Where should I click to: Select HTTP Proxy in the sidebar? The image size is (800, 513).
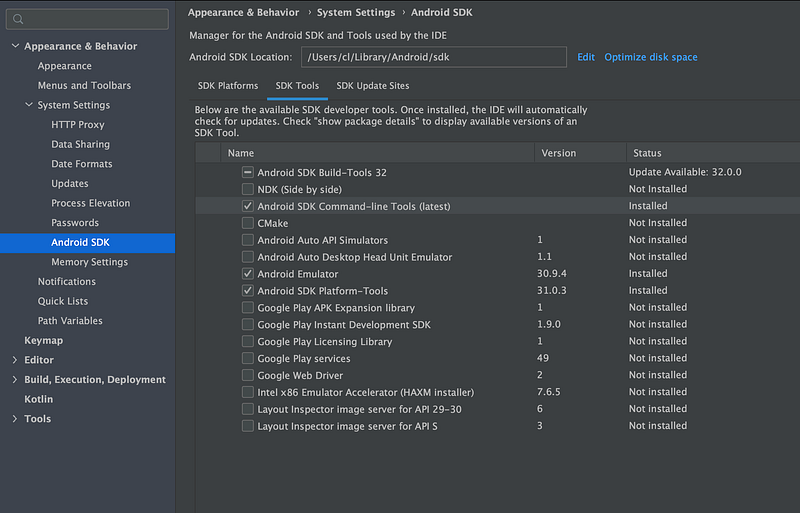pyautogui.click(x=78, y=125)
